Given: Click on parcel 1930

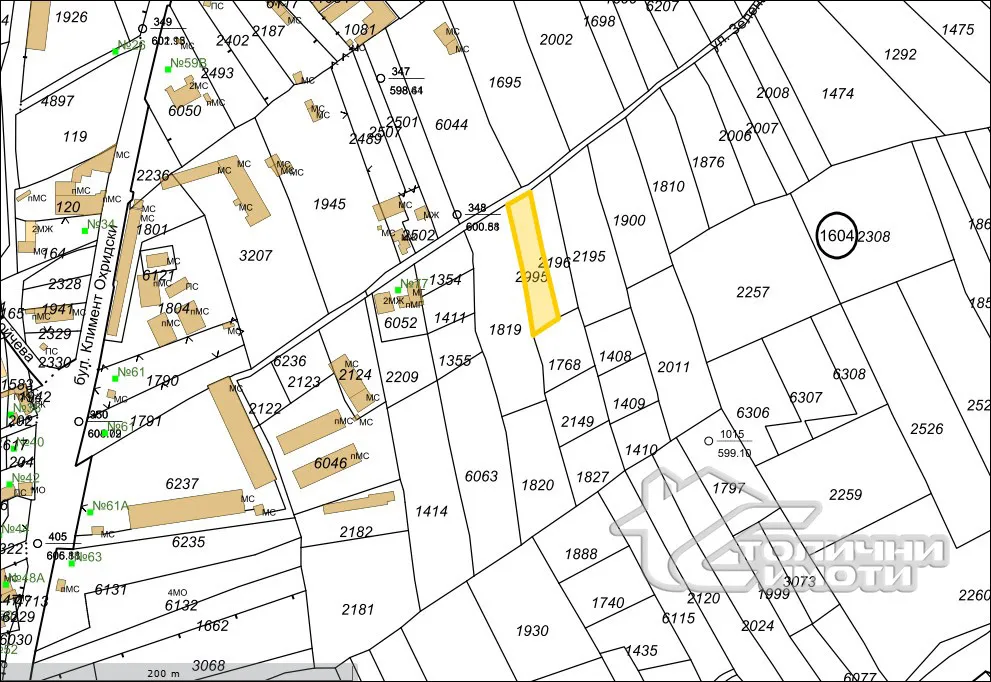Looking at the screenshot, I should (x=532, y=630).
